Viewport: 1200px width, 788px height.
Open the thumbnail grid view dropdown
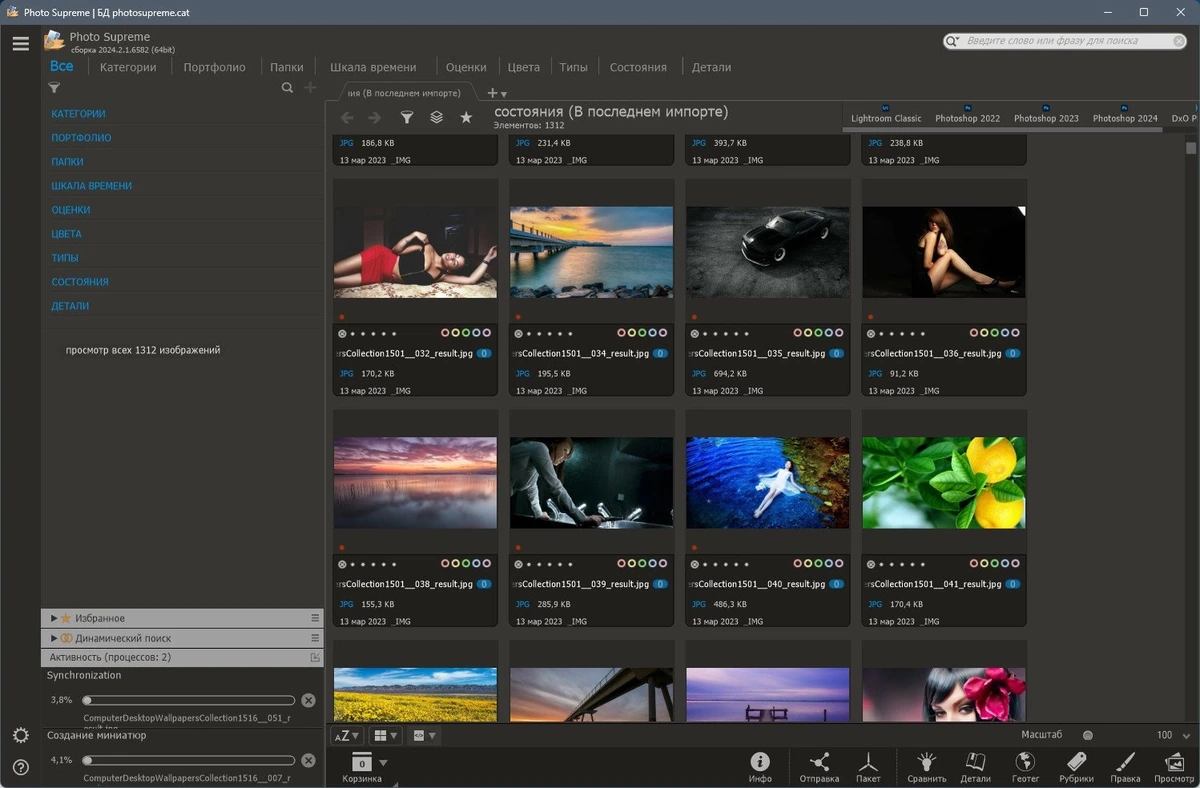tap(385, 735)
